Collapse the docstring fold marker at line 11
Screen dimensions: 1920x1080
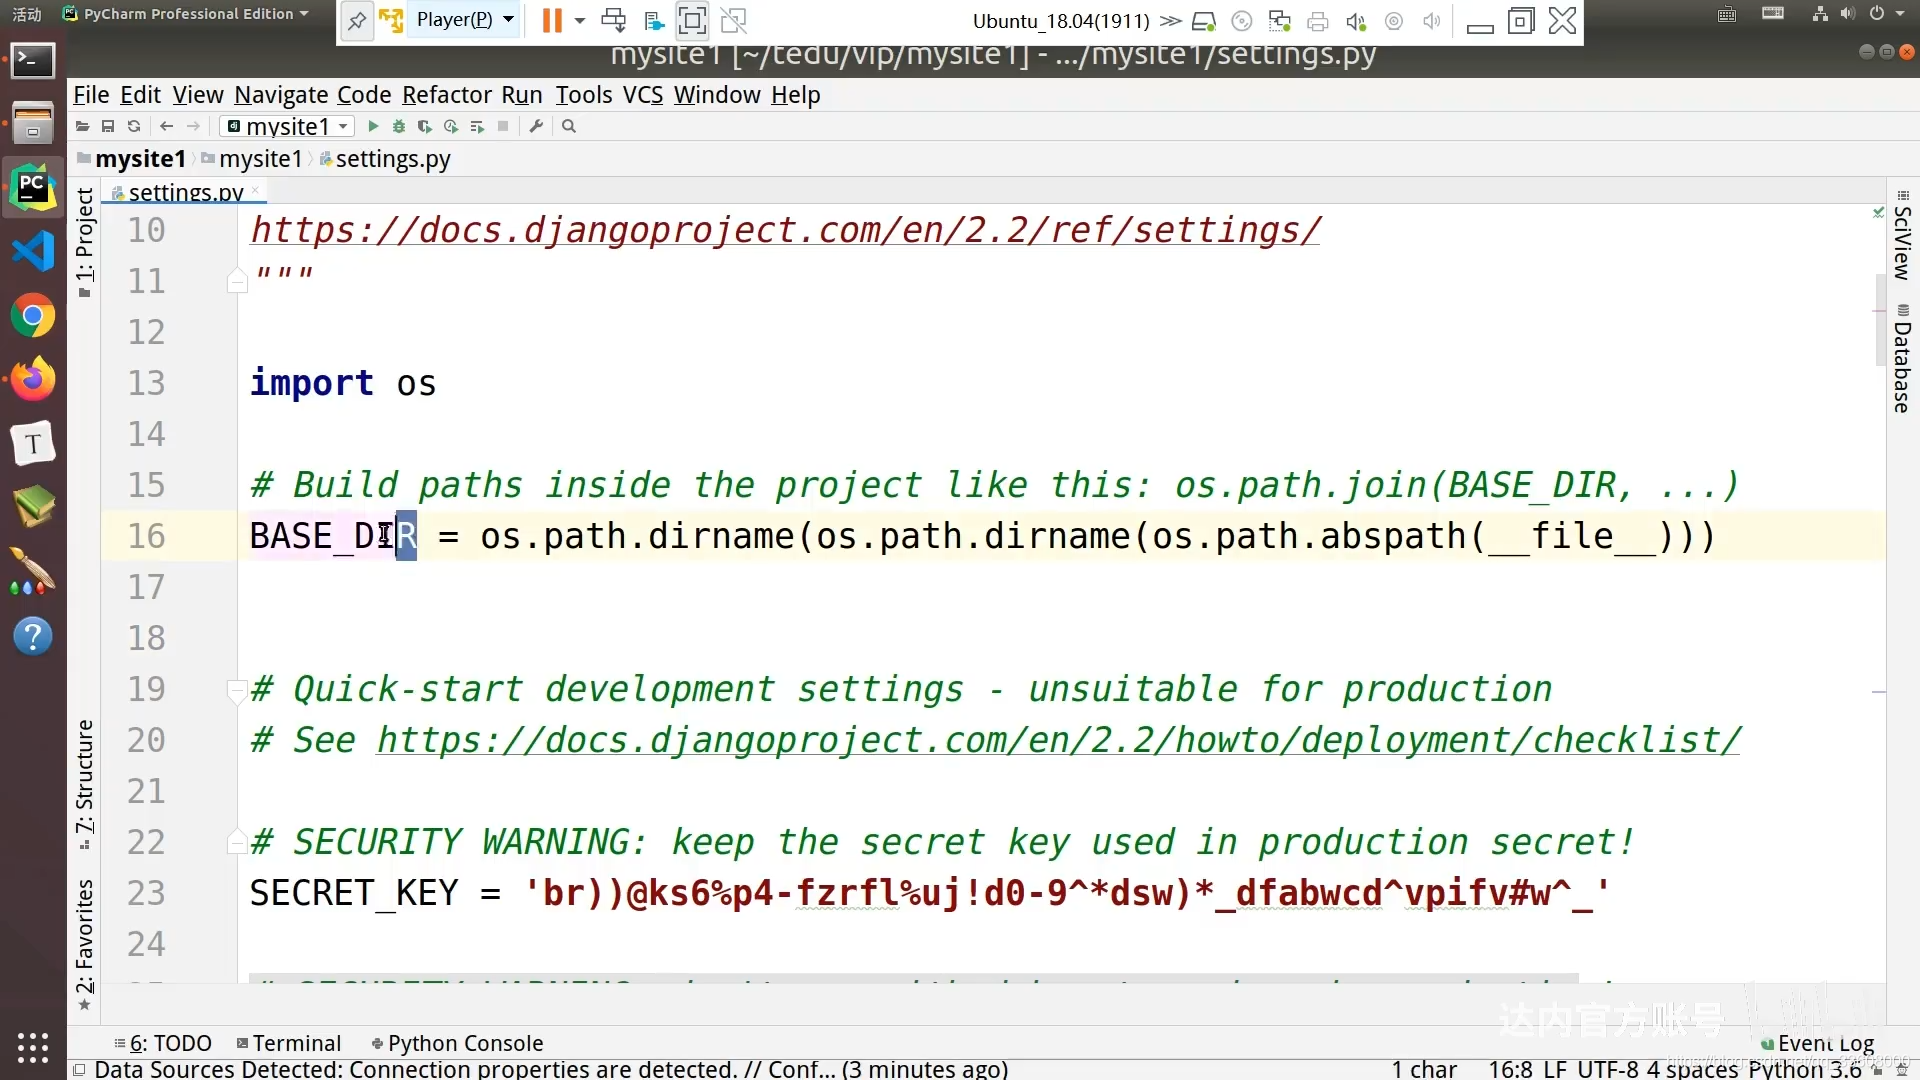[237, 282]
